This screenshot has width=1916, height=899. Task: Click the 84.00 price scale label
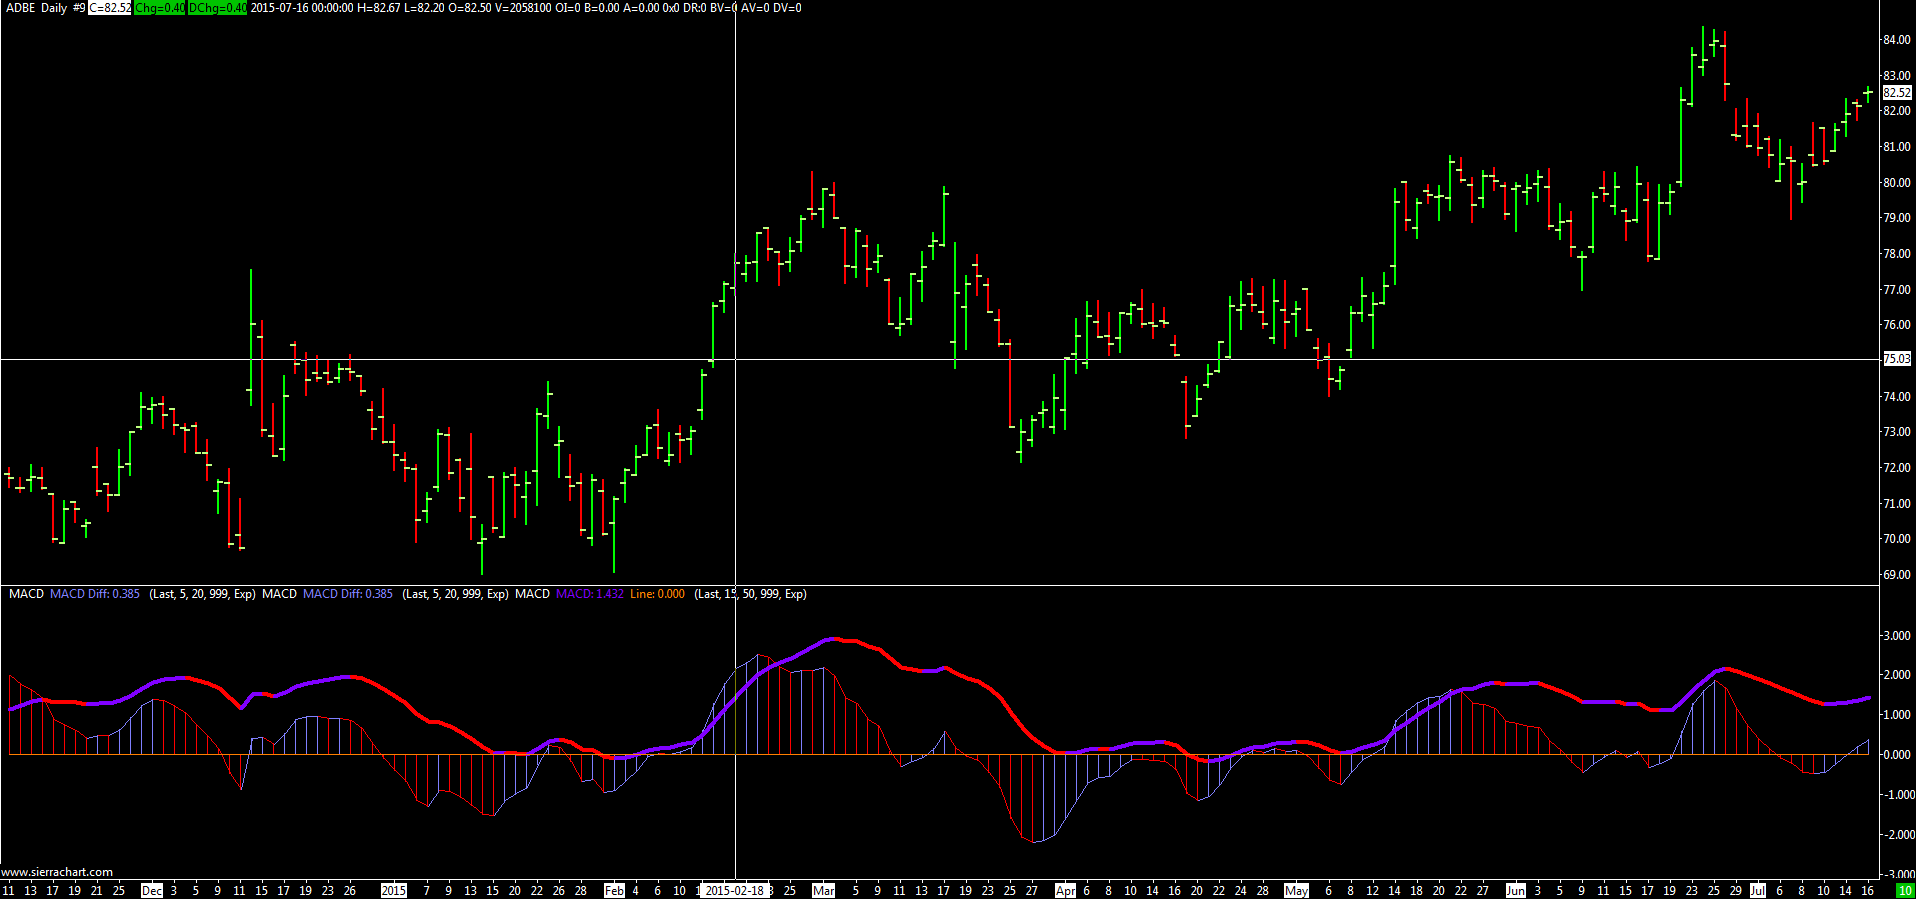click(1896, 40)
